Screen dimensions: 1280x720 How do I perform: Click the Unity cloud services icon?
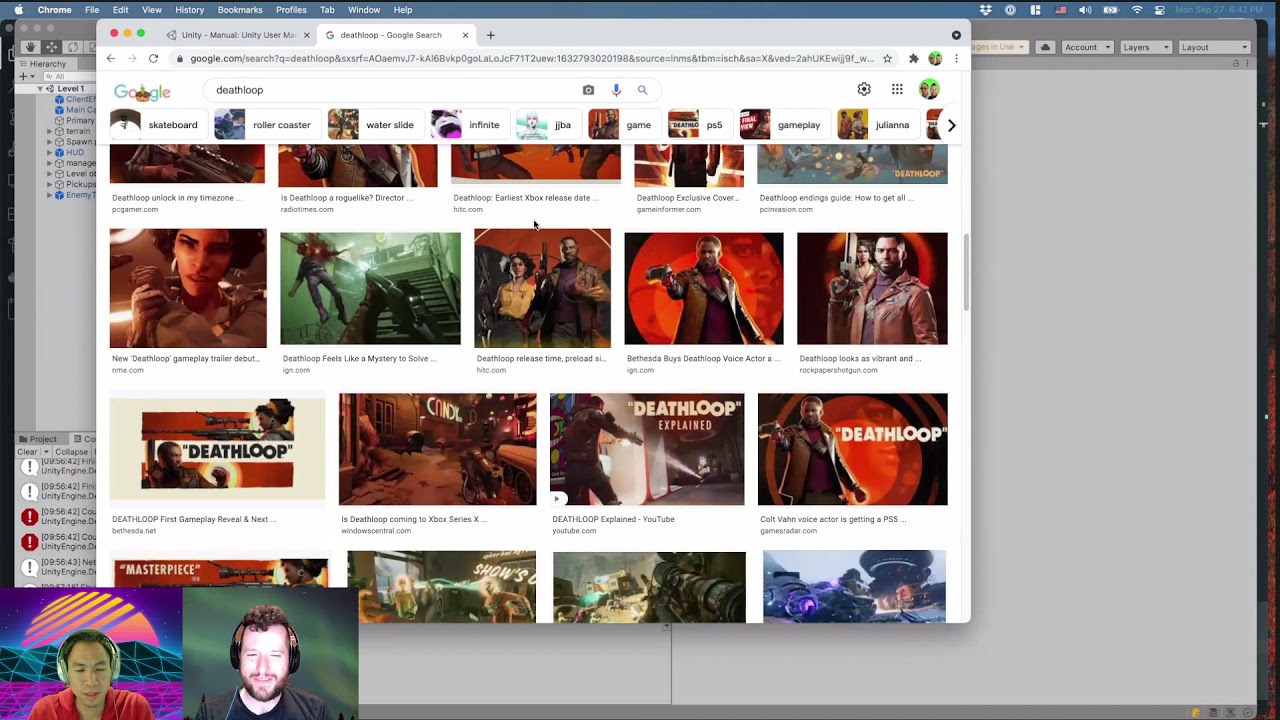pos(1045,47)
